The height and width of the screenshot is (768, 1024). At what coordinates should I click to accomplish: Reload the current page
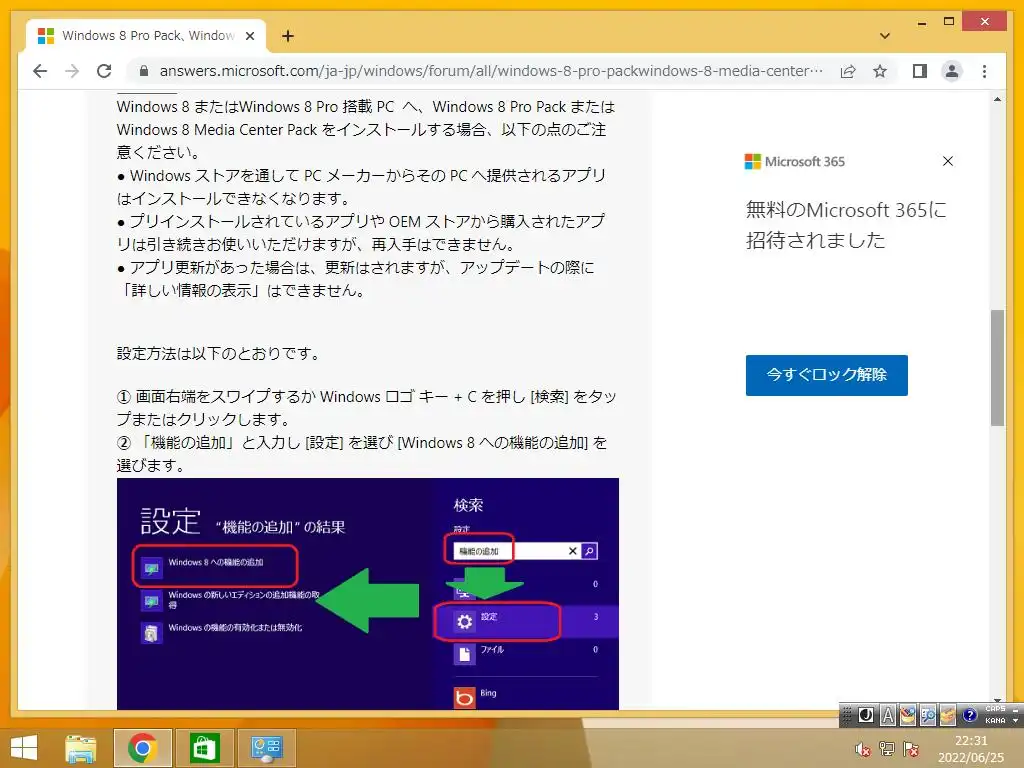104,71
